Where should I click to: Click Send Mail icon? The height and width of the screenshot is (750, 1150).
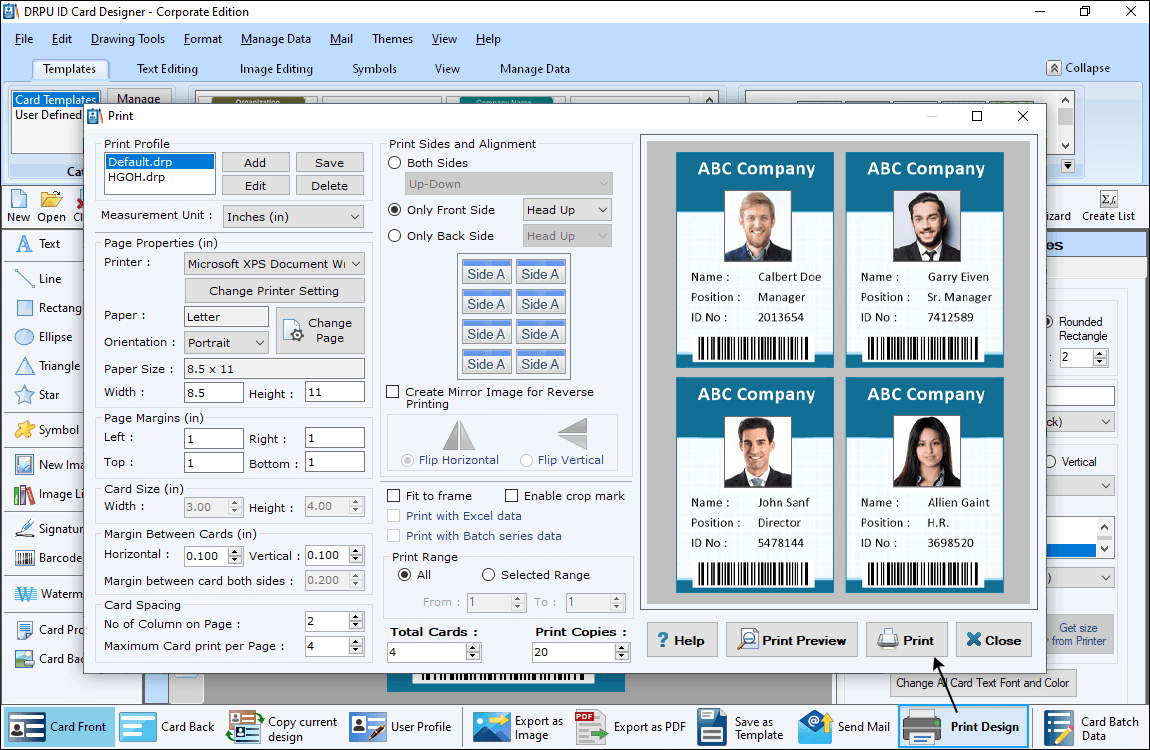[844, 727]
